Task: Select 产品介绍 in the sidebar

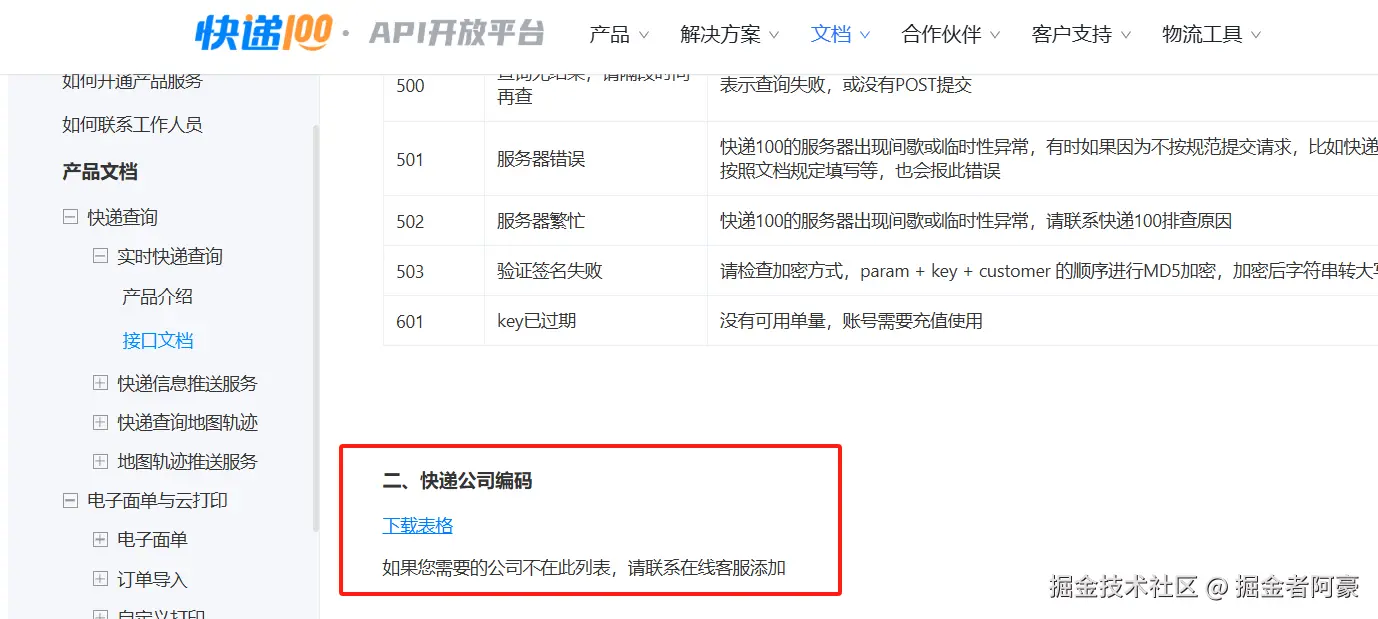Action: coord(158,296)
